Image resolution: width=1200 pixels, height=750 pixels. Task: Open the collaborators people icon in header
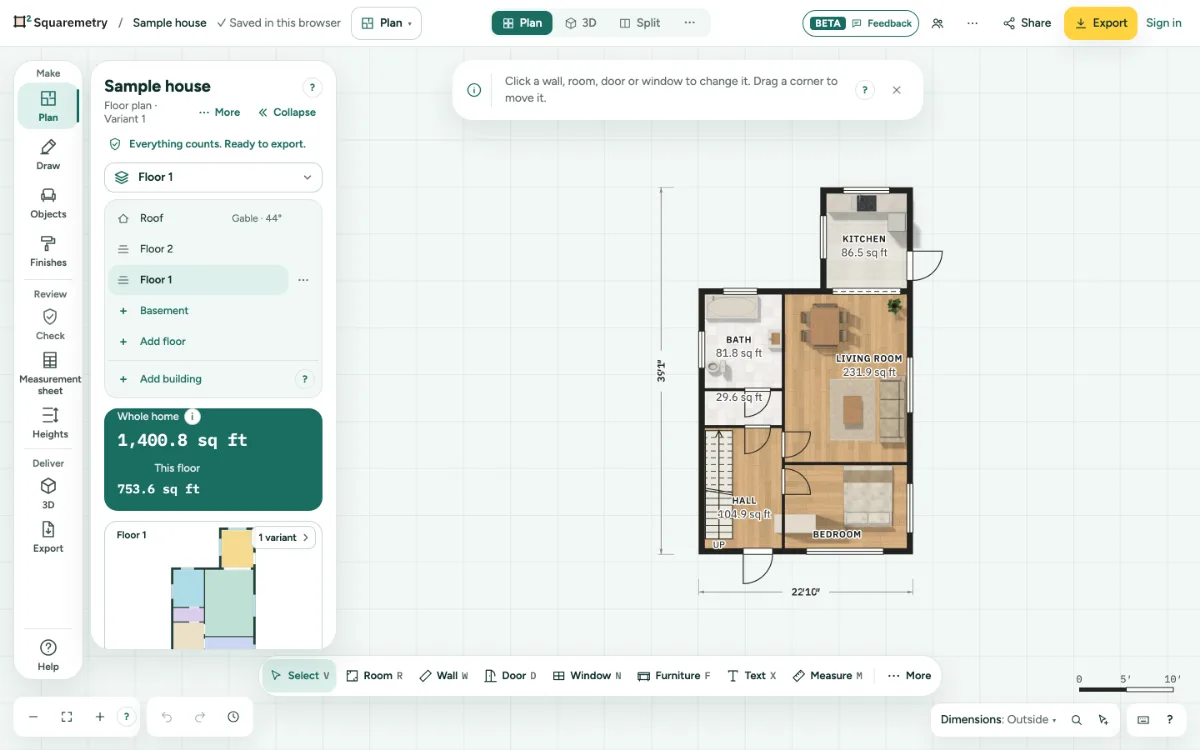tap(937, 23)
